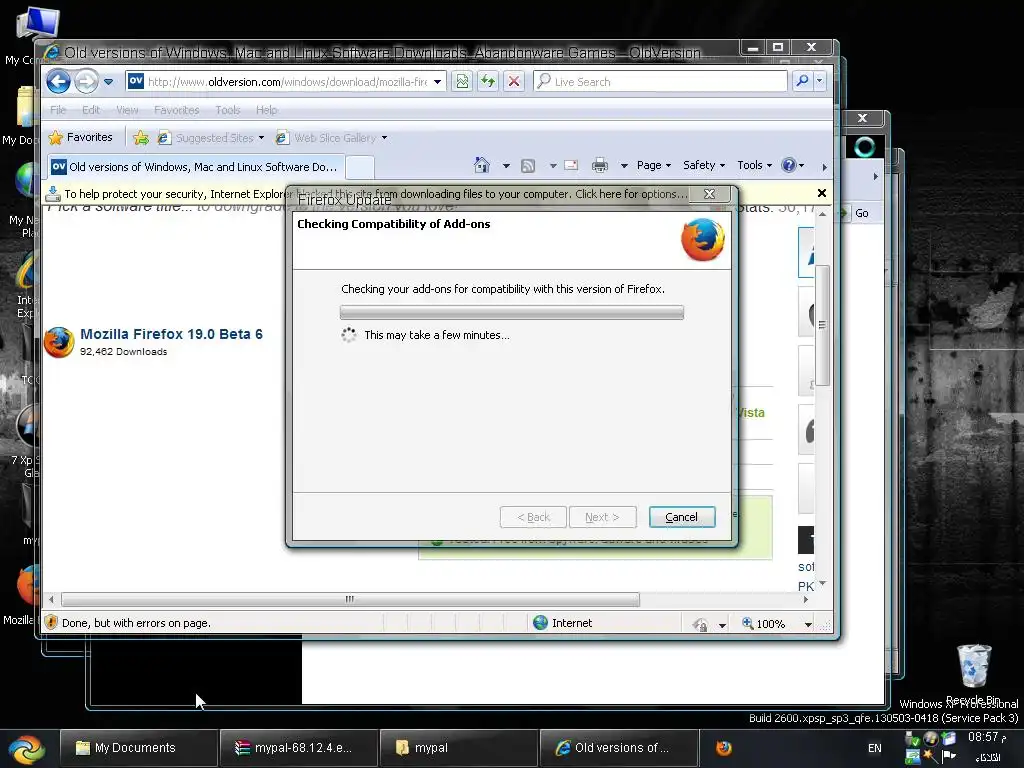Click the horizontal page scrollbar

(350, 599)
